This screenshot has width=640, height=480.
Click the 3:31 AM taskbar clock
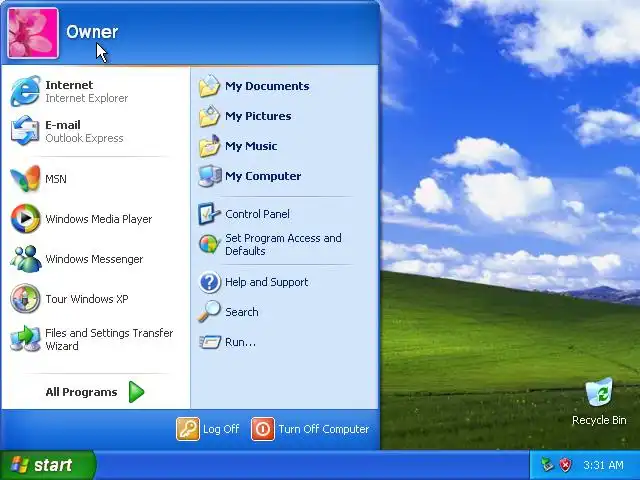[603, 465]
